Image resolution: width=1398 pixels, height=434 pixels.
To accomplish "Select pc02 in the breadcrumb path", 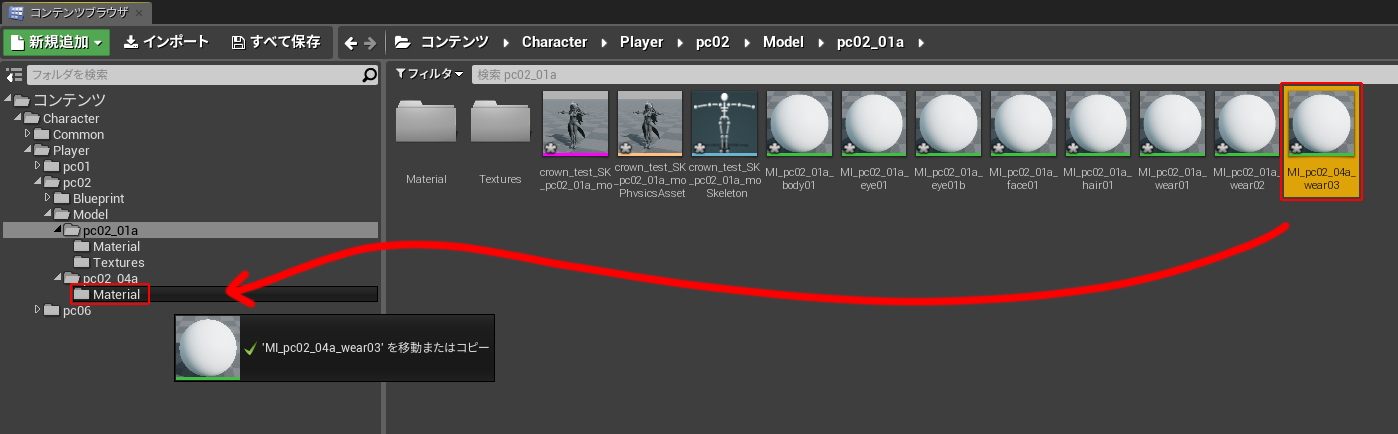I will [x=713, y=42].
